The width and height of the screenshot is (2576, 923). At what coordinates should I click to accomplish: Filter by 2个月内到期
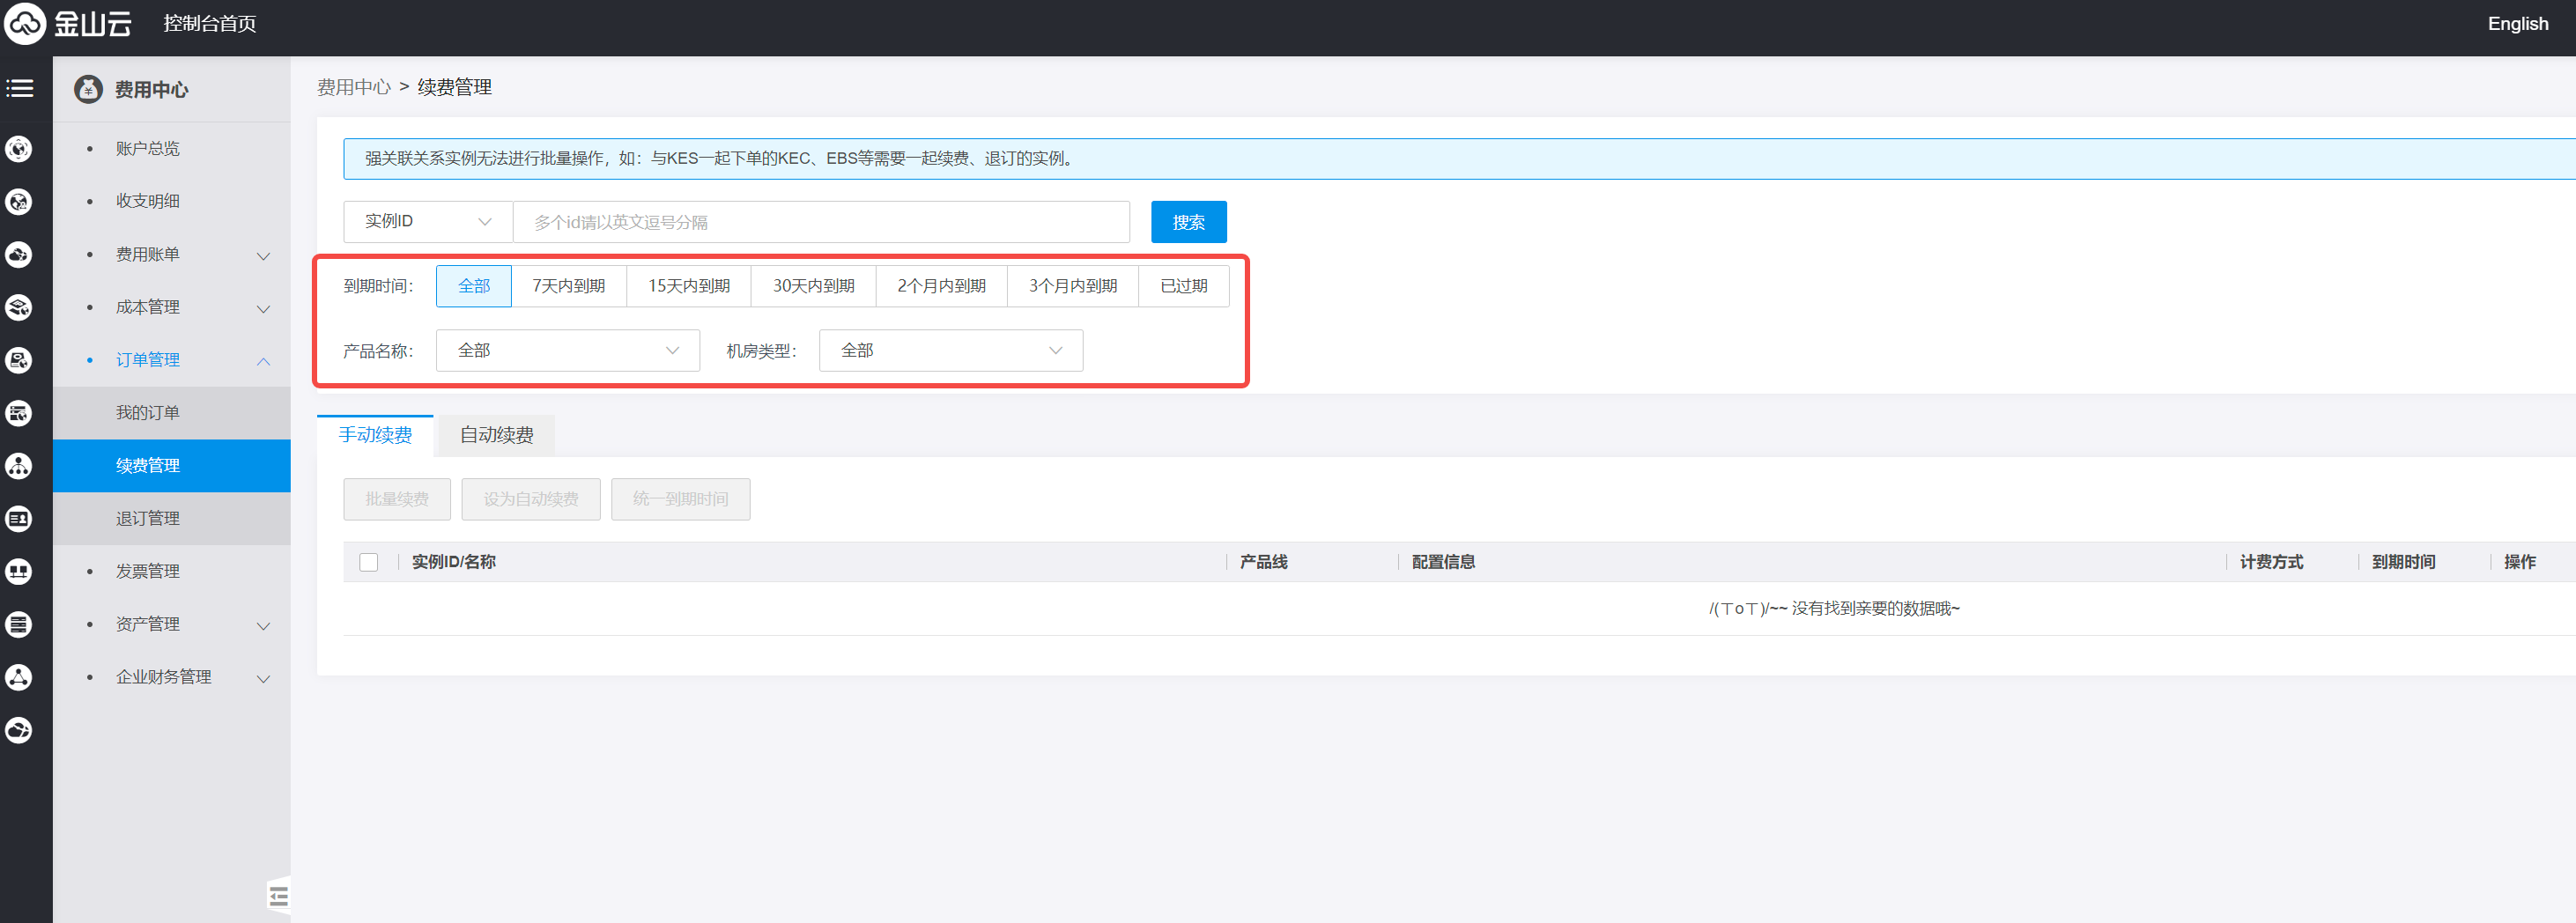[x=942, y=286]
